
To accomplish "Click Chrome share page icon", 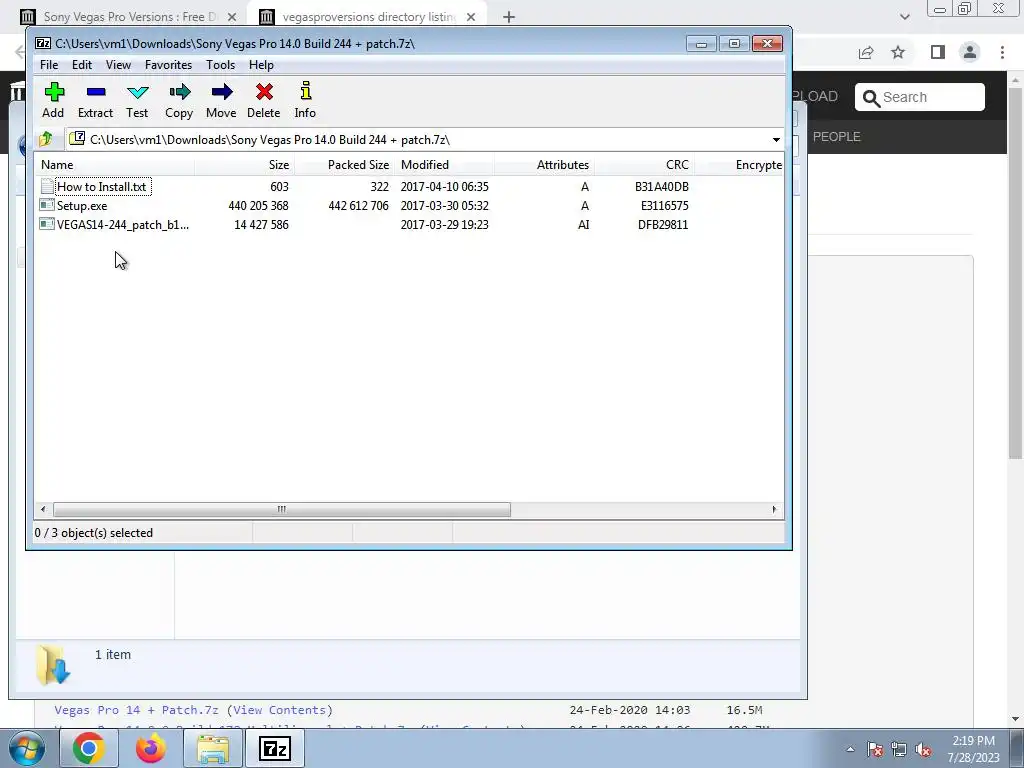I will pos(866,52).
